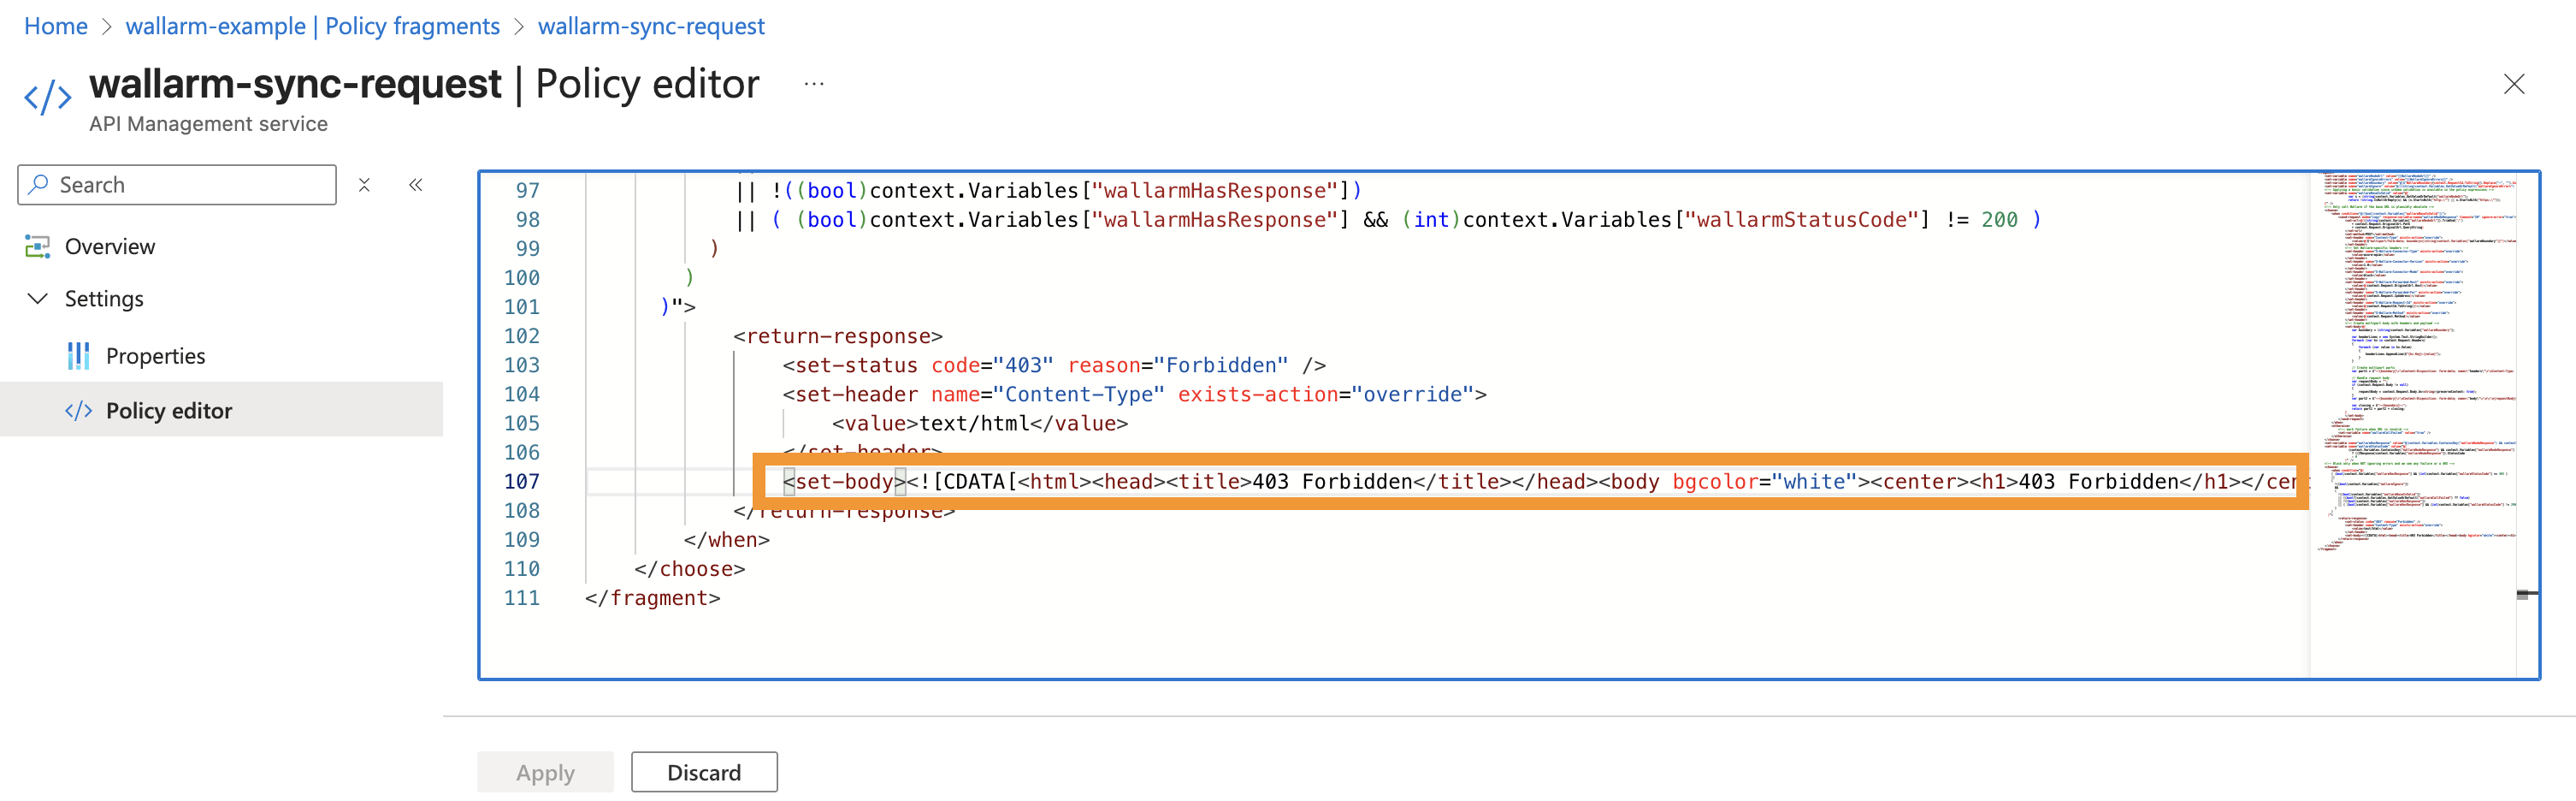The image size is (2576, 801).
Task: Open the more options ellipsis next to Policy editor
Action: (813, 84)
